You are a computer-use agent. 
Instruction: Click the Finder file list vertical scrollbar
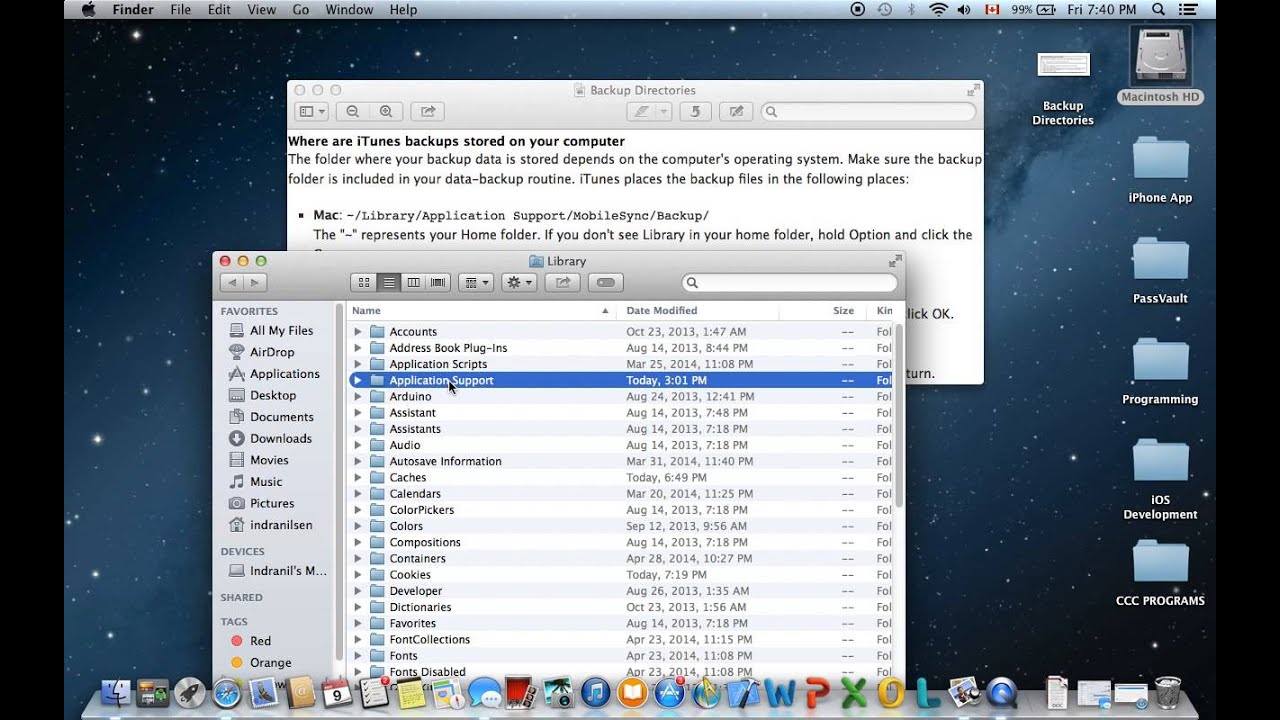point(898,415)
